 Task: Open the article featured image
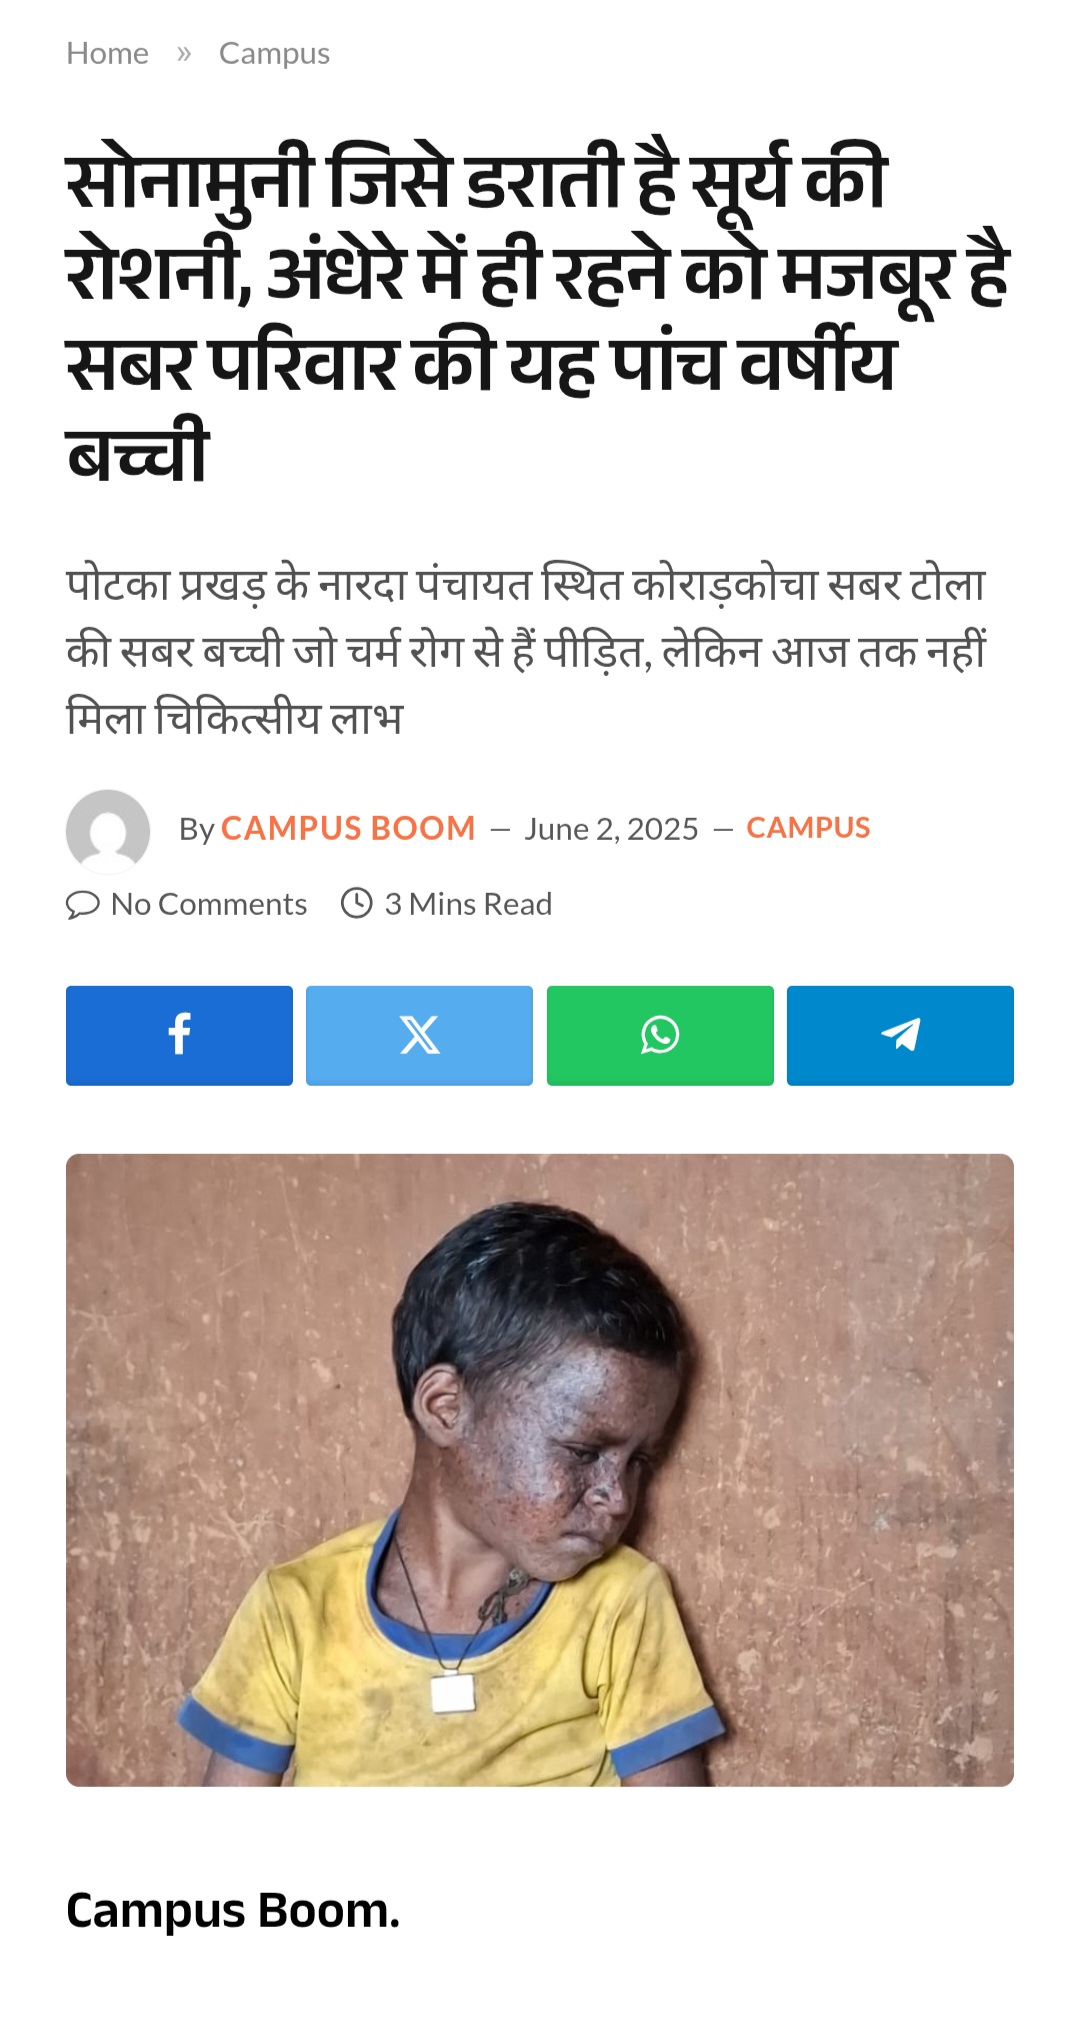point(540,1470)
